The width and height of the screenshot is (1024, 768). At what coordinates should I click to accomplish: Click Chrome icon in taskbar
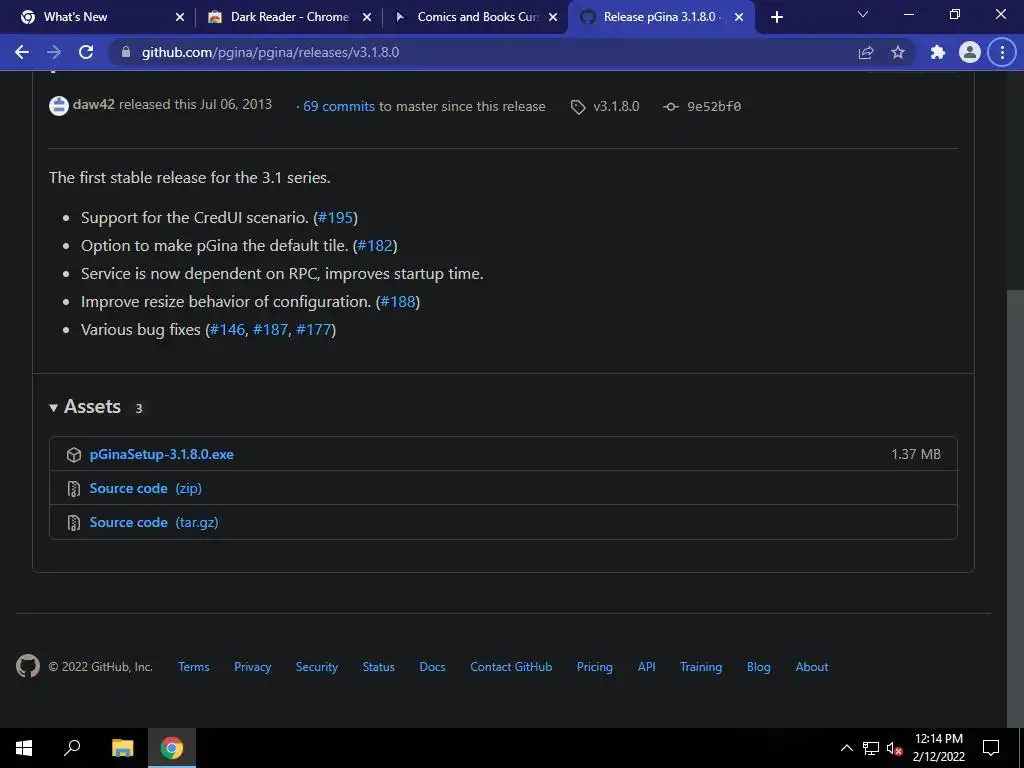point(172,748)
